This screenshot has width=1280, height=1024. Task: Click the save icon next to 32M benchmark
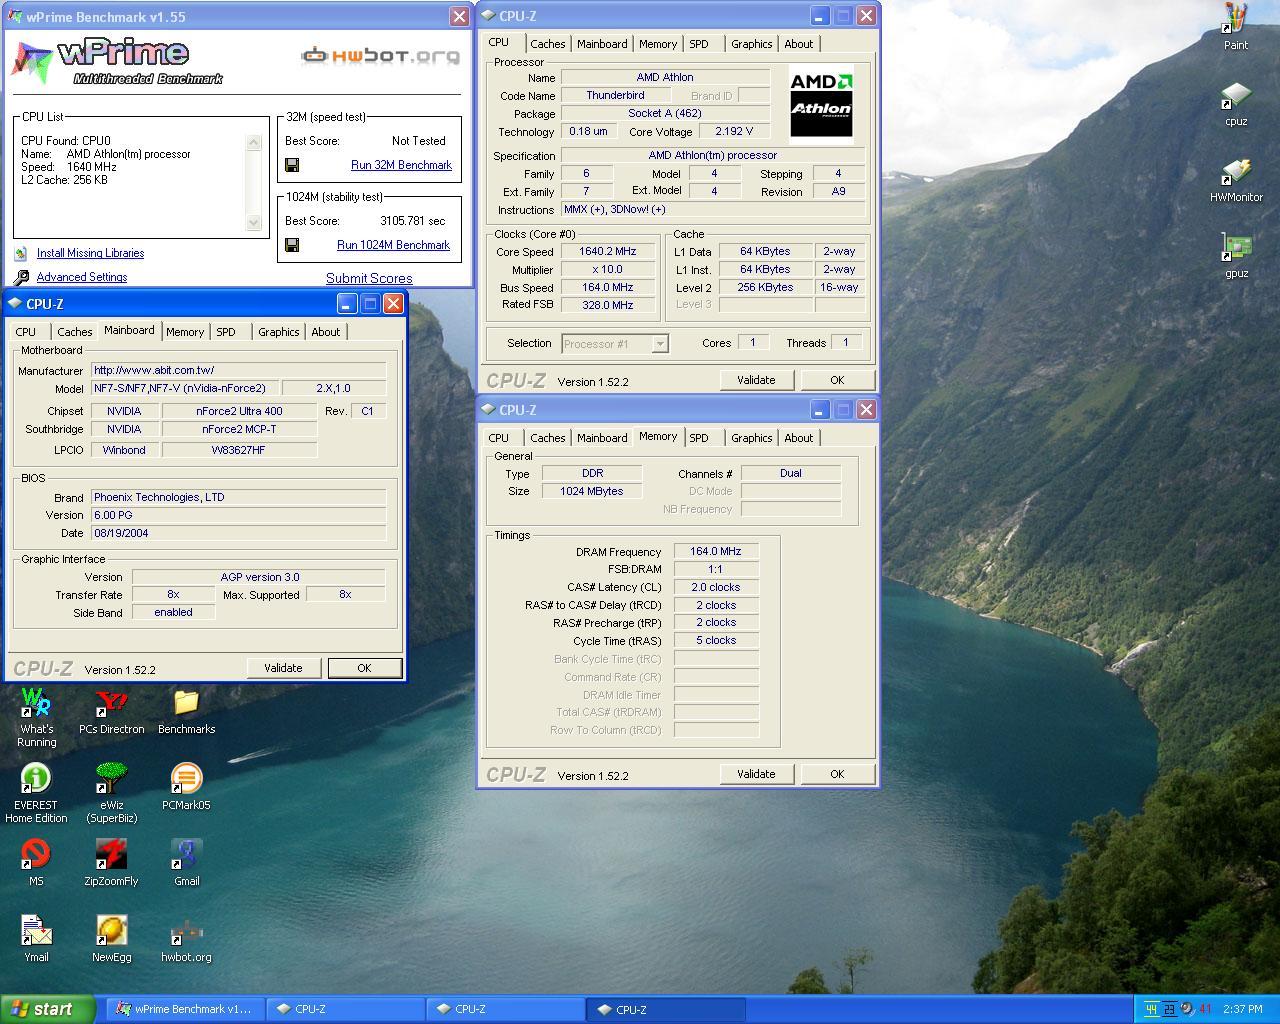(292, 165)
